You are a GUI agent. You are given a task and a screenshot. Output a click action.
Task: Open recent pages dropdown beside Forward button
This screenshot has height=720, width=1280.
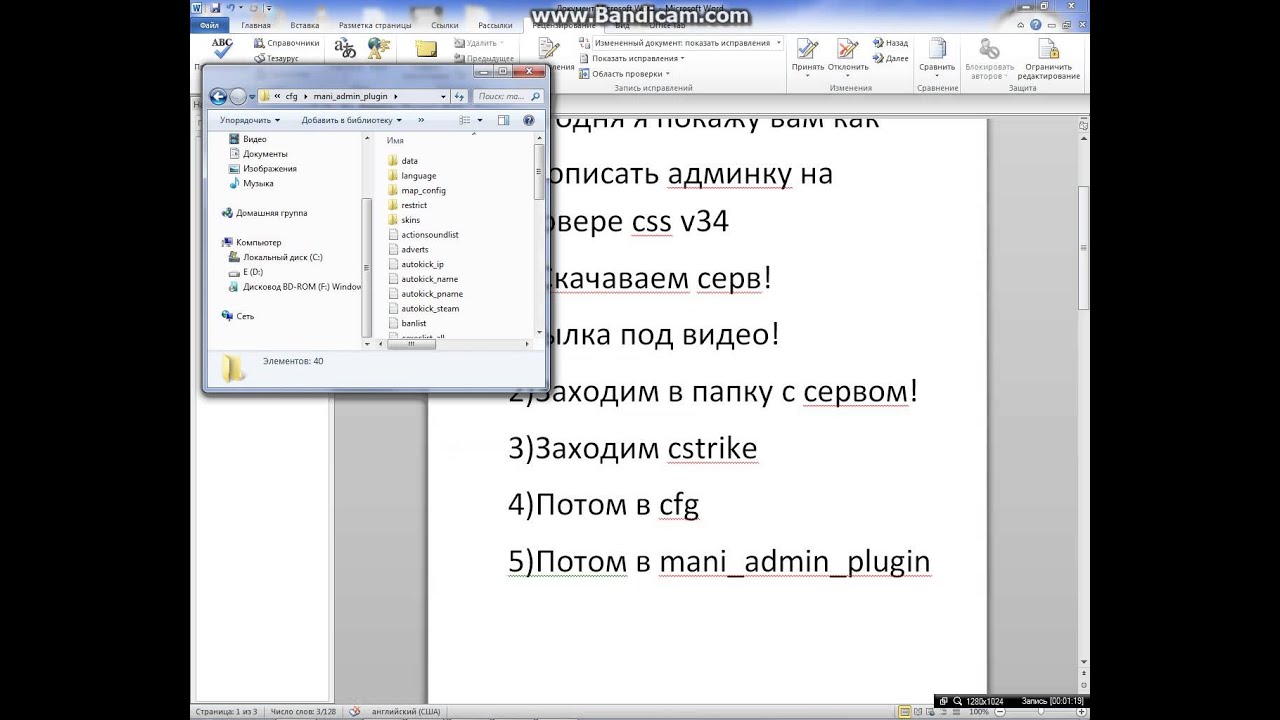click(251, 97)
